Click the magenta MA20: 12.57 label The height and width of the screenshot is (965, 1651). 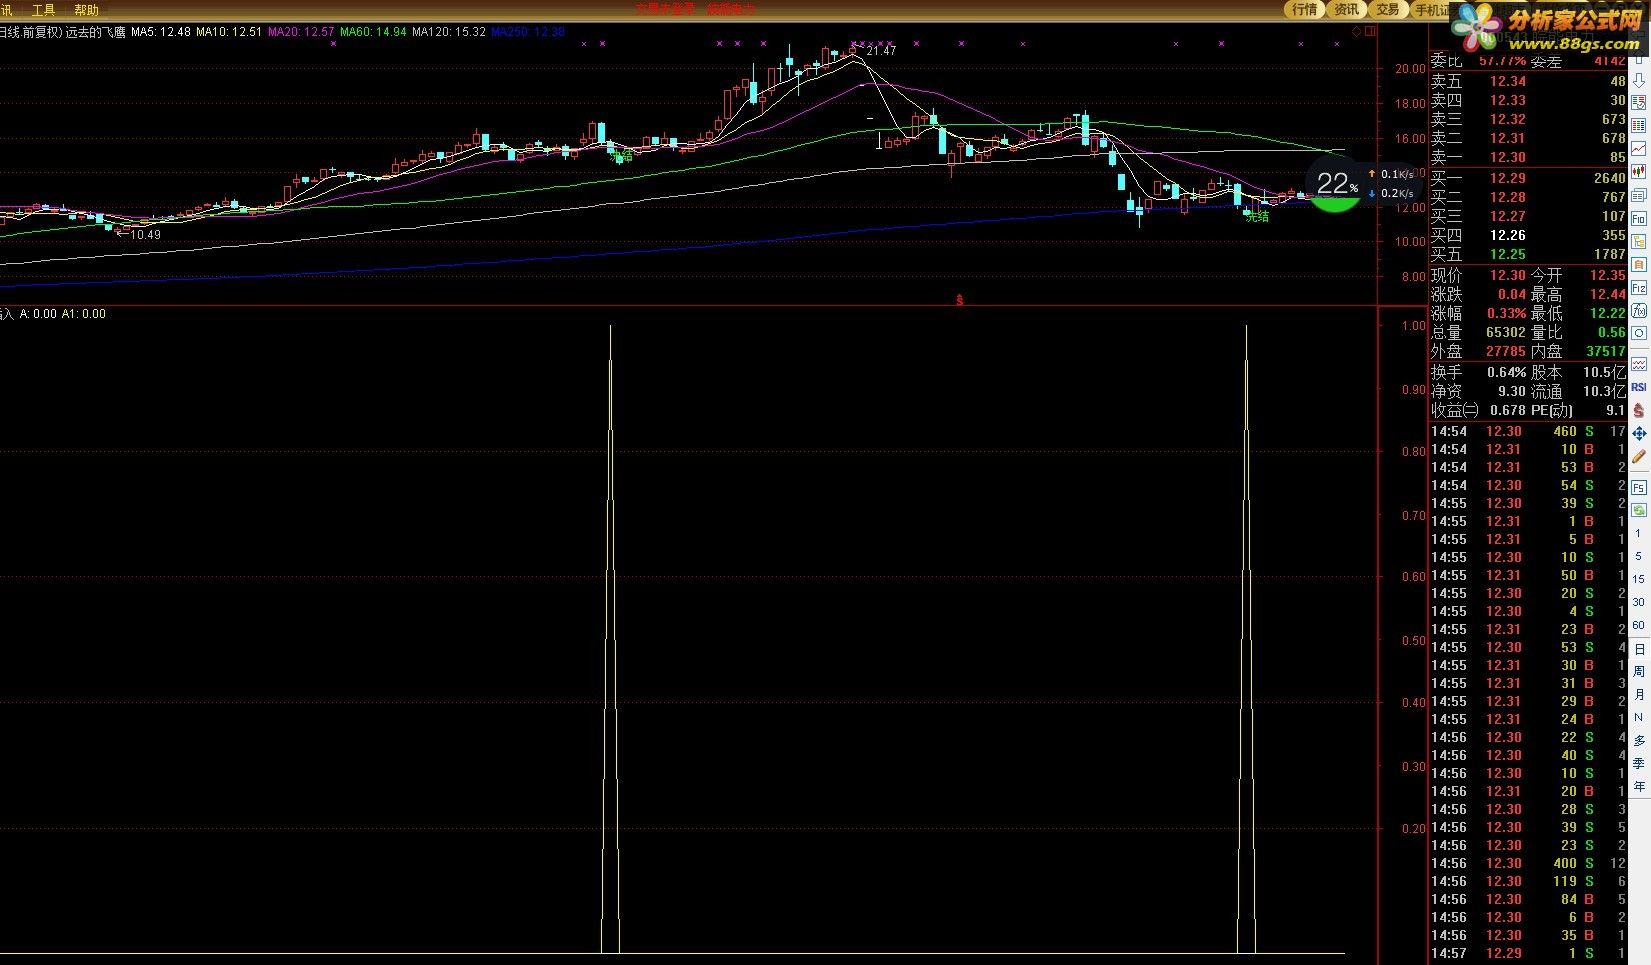point(301,32)
